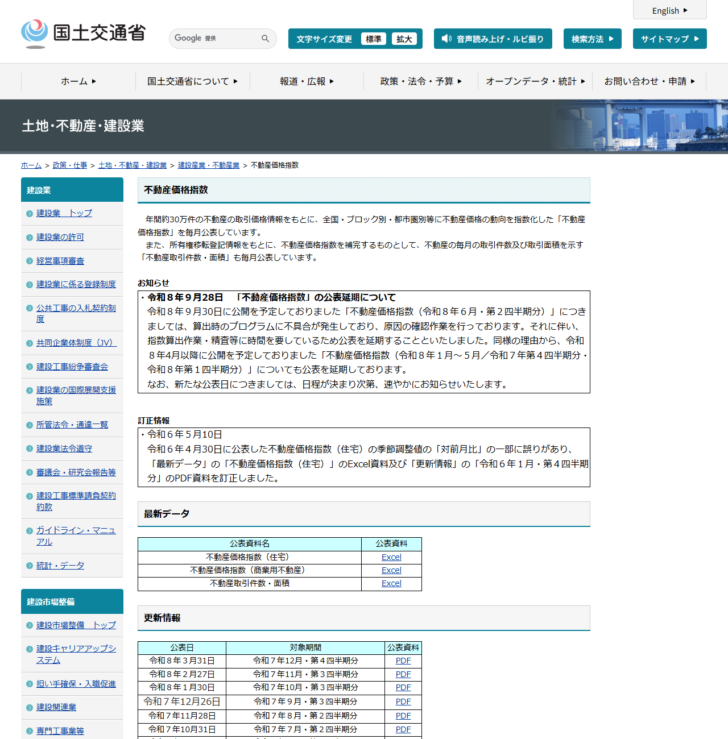This screenshot has width=728, height=739.
Task: Open sidebar link 共同企業体制度（JV）
Action: [x=76, y=343]
